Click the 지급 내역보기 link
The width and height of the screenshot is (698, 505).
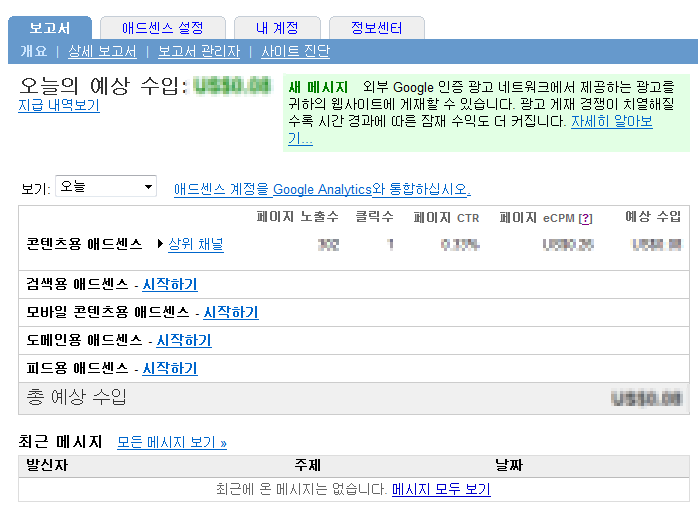pyautogui.click(x=59, y=105)
